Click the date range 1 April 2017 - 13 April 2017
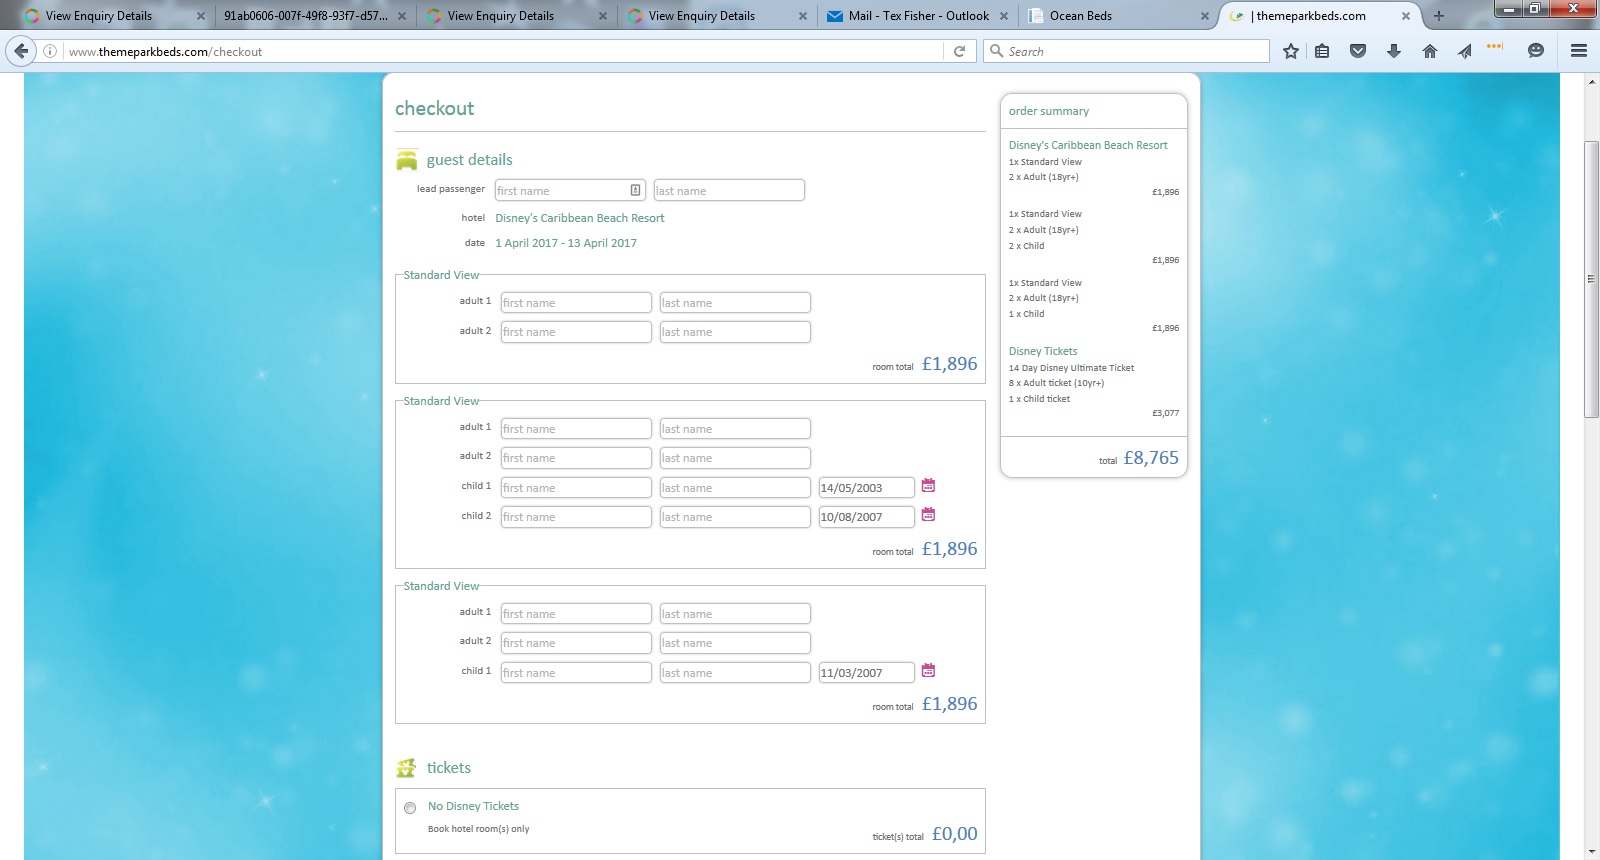 (566, 243)
